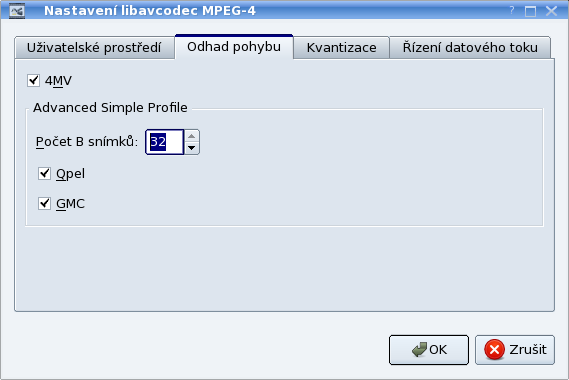Image resolution: width=569 pixels, height=380 pixels.
Task: Open the Uživatelské prostředí tab
Action: pos(94,48)
